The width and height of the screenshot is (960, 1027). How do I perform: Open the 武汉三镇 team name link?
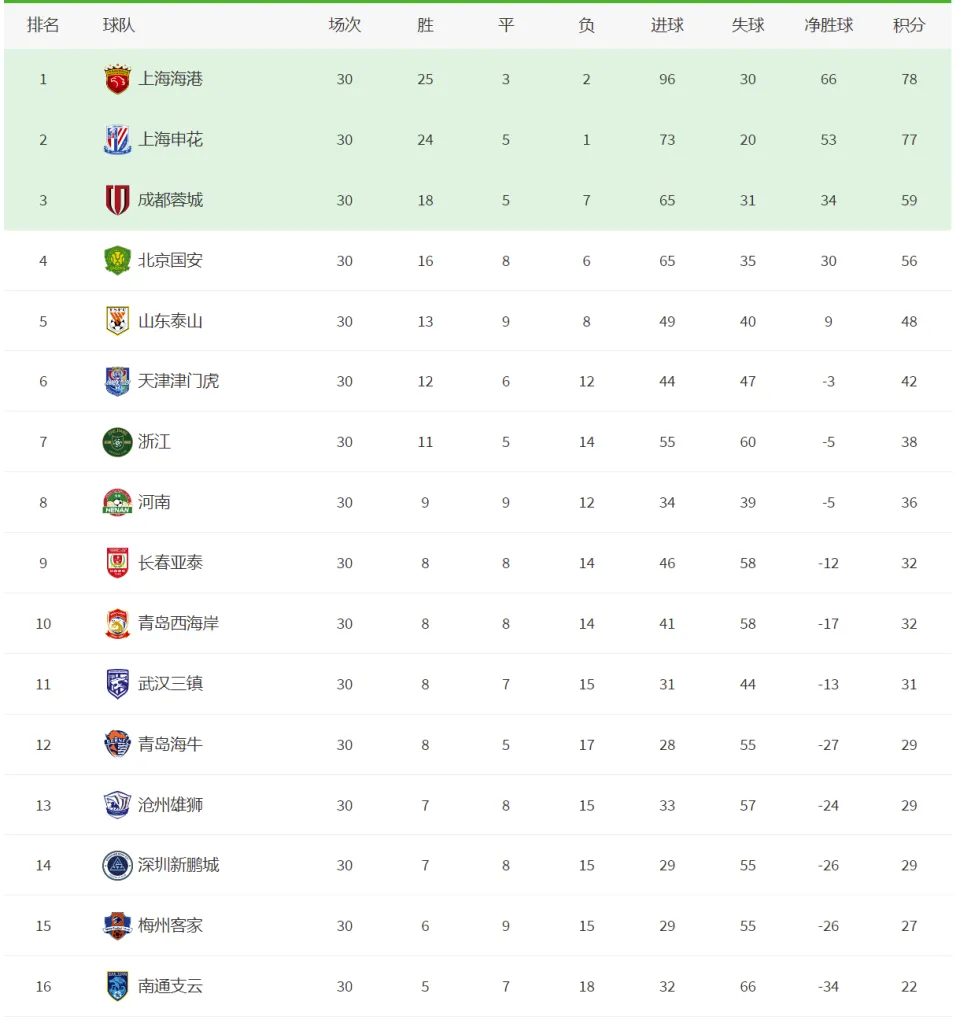pyautogui.click(x=170, y=684)
